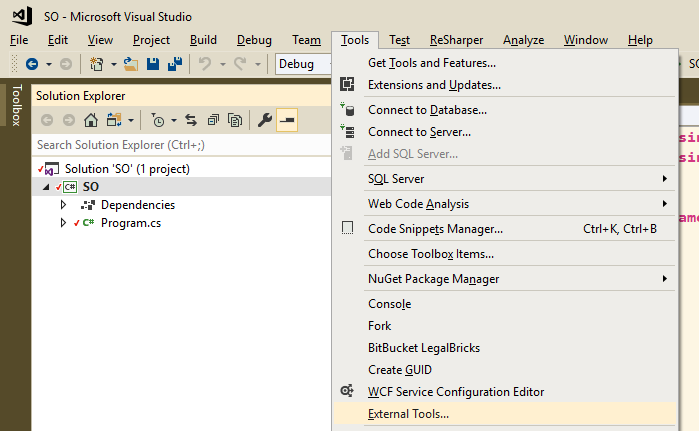
Task: Open the Toolbox side tab
Action: [x=16, y=105]
